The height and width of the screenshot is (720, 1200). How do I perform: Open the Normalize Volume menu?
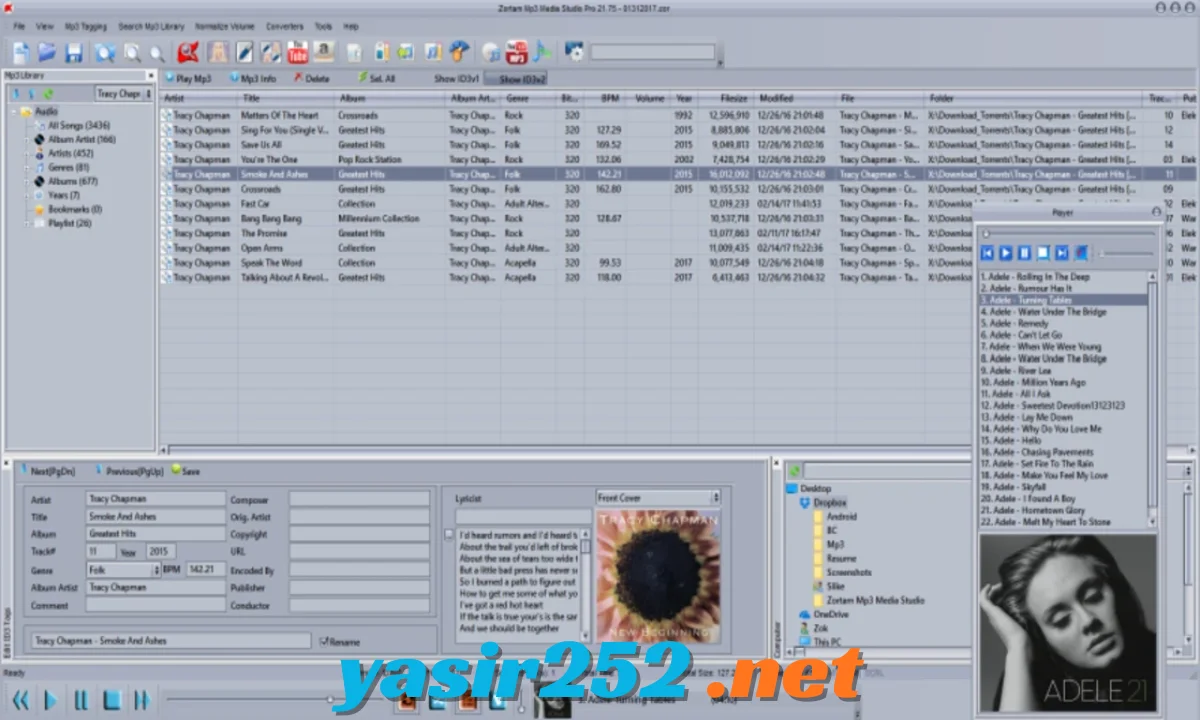click(224, 26)
